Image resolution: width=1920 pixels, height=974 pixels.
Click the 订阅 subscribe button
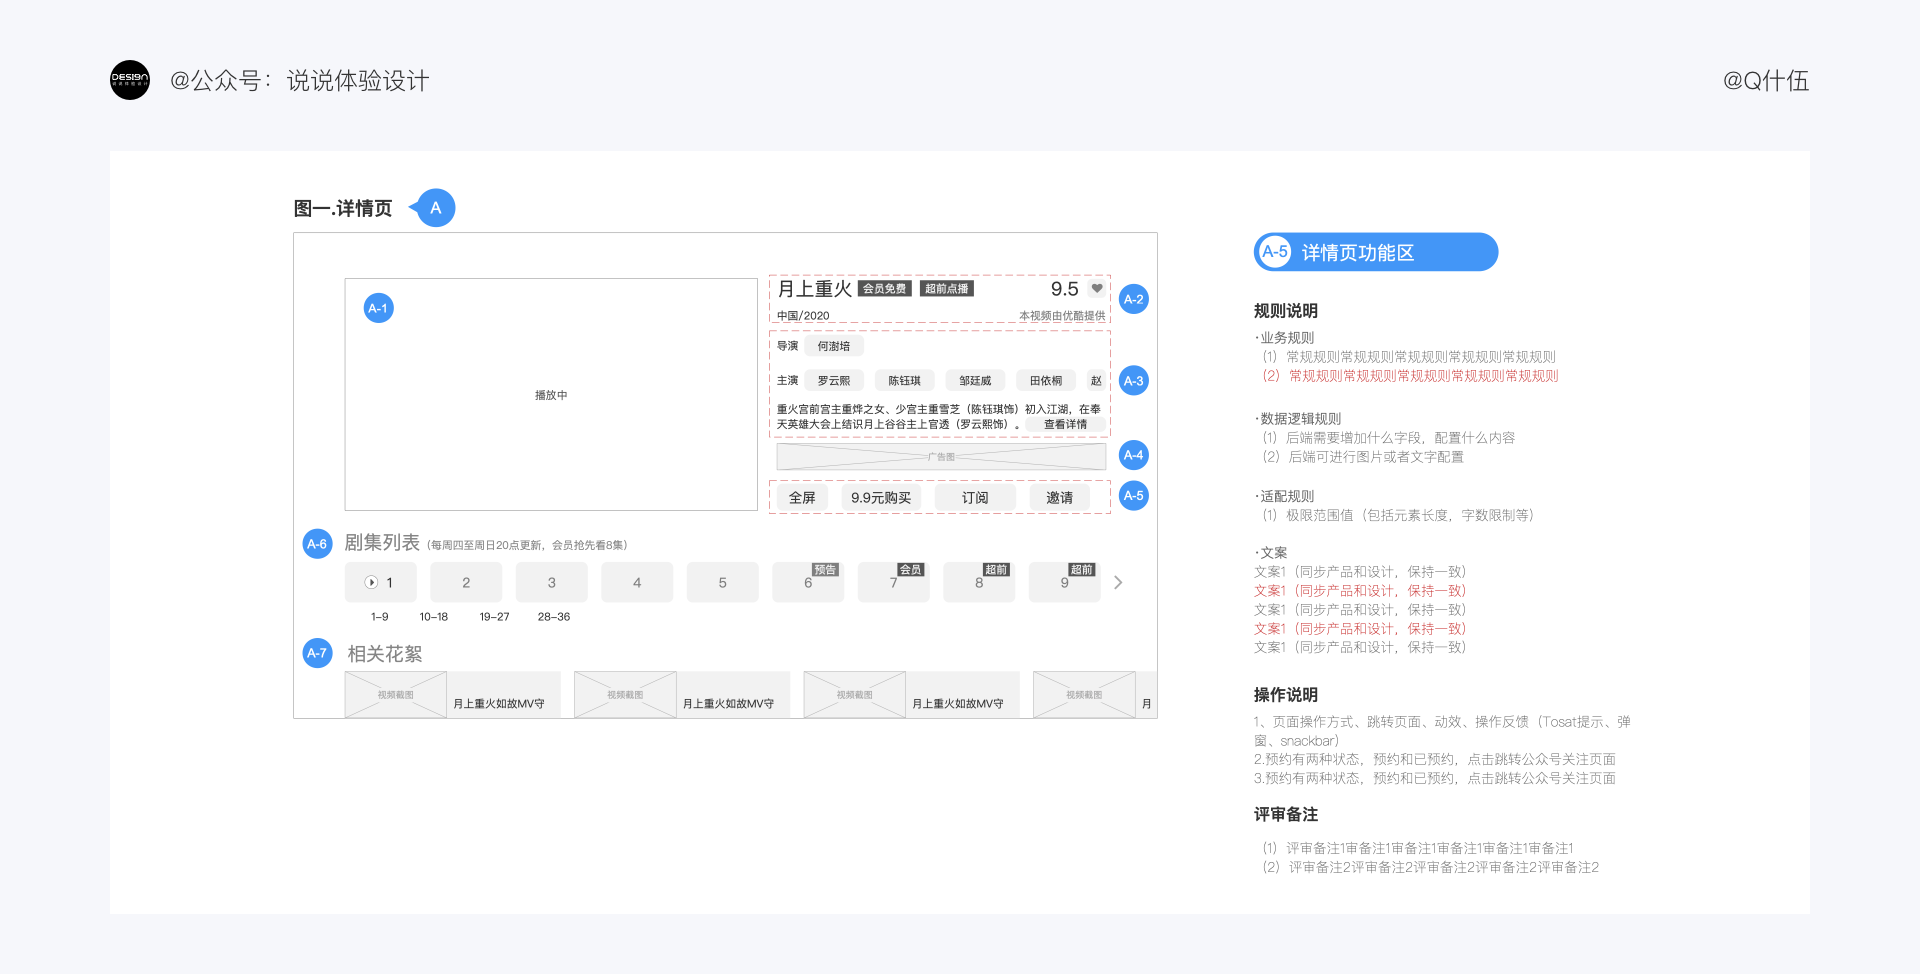(975, 498)
